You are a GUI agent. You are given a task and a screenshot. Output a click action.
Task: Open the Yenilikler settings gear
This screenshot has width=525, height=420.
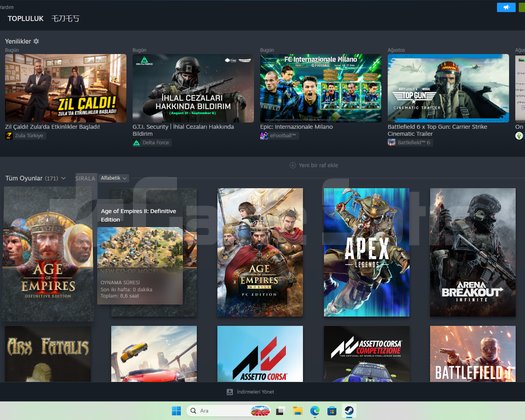(x=36, y=41)
